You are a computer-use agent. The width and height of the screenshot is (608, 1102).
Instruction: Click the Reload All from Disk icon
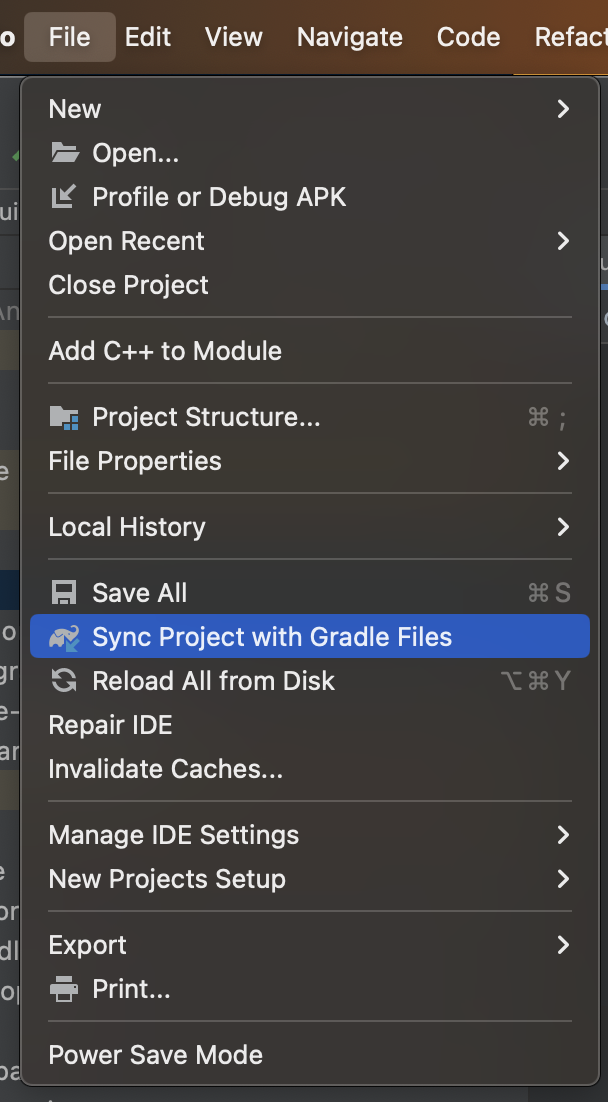[x=64, y=681]
